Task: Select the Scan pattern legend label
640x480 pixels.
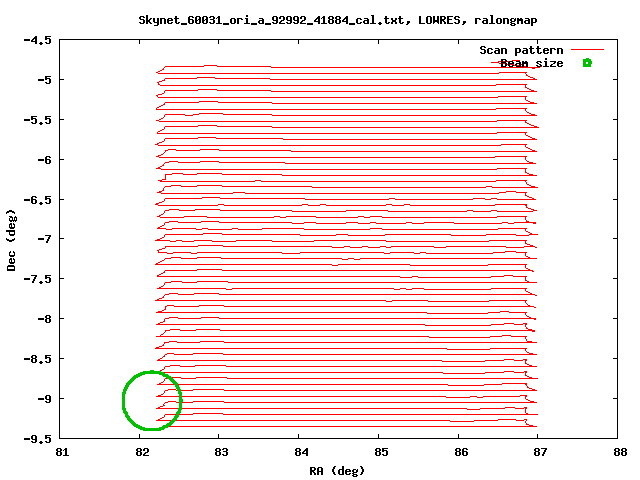Action: 521,50
